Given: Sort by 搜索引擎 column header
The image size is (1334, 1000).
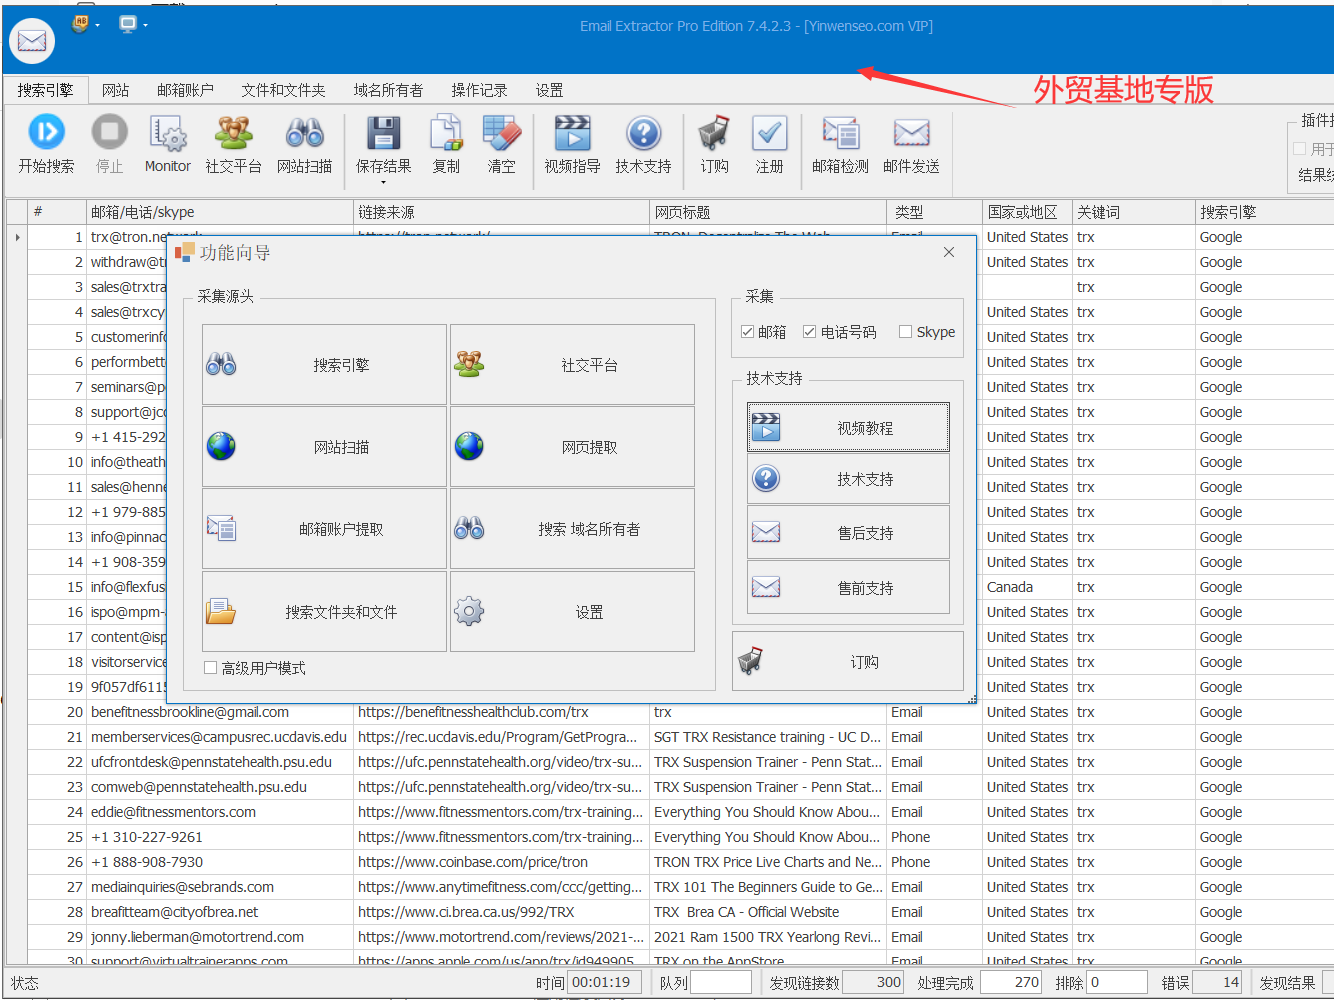Looking at the screenshot, I should pos(1265,212).
